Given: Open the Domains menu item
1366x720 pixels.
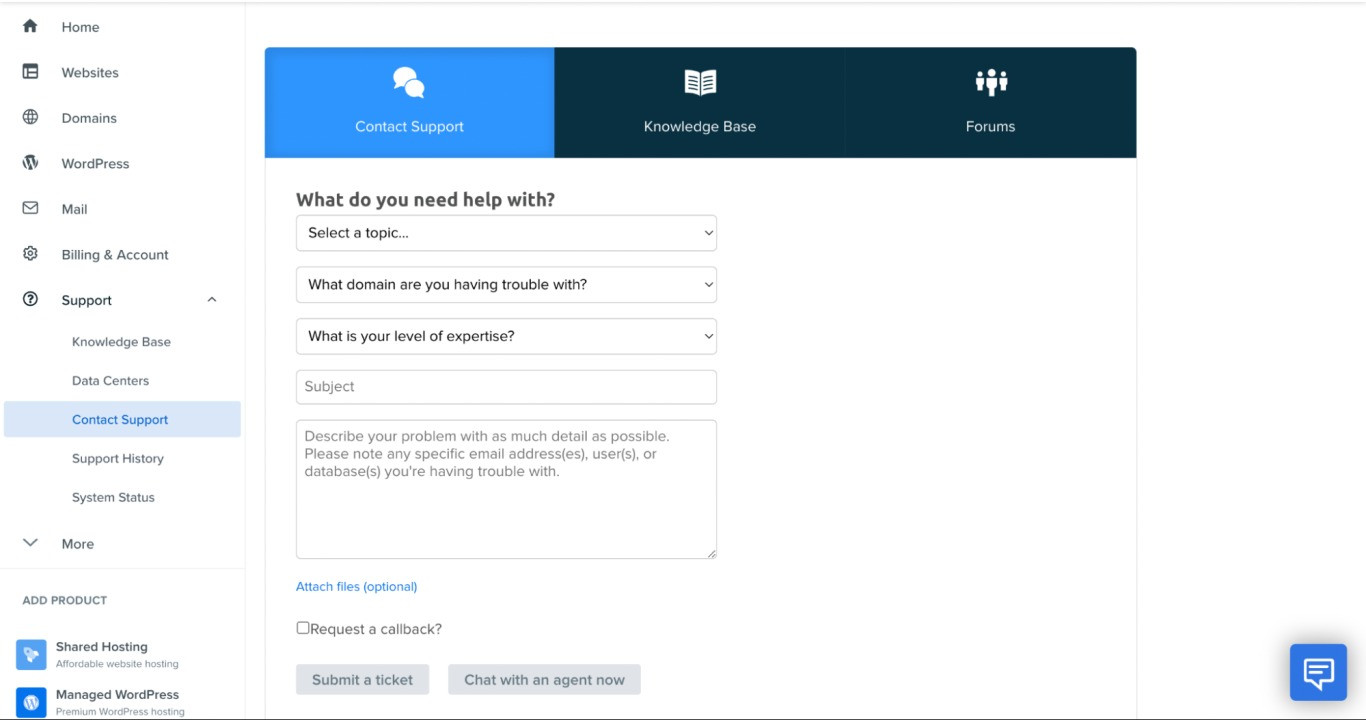Looking at the screenshot, I should pyautogui.click(x=89, y=118).
